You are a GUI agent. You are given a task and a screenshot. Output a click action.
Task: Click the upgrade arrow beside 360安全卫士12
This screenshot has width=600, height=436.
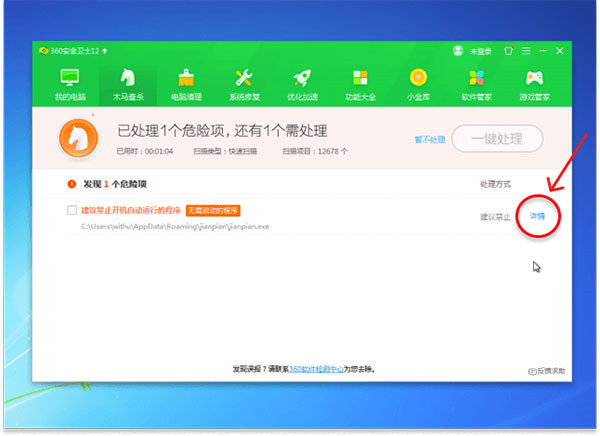point(104,51)
